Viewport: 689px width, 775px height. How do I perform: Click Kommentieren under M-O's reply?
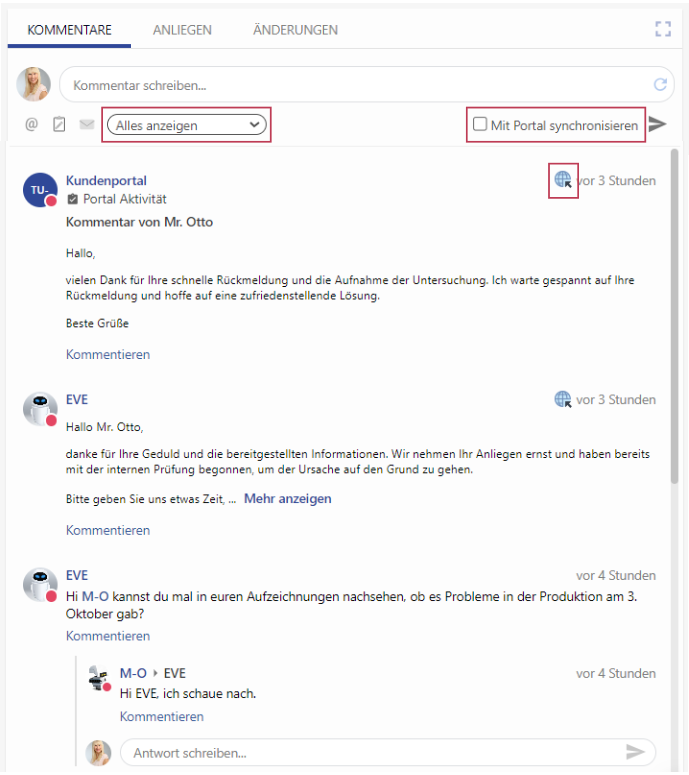tap(162, 716)
